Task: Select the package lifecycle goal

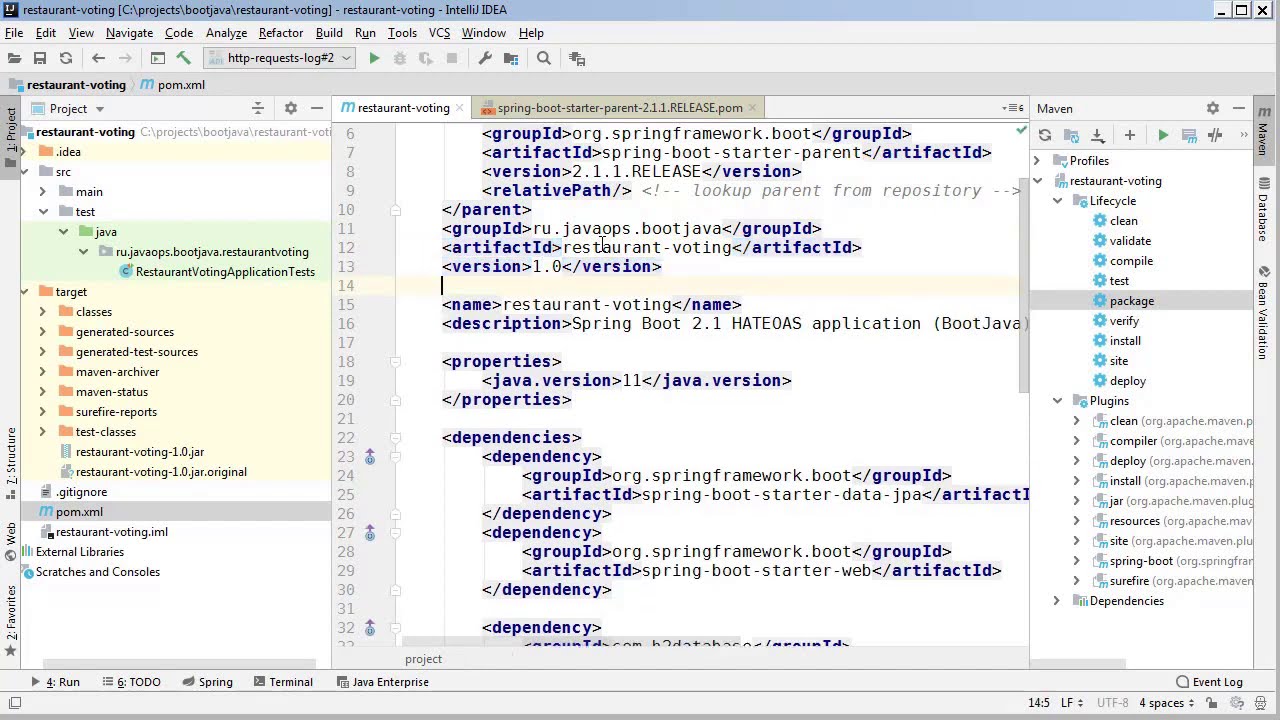Action: pyautogui.click(x=1131, y=301)
